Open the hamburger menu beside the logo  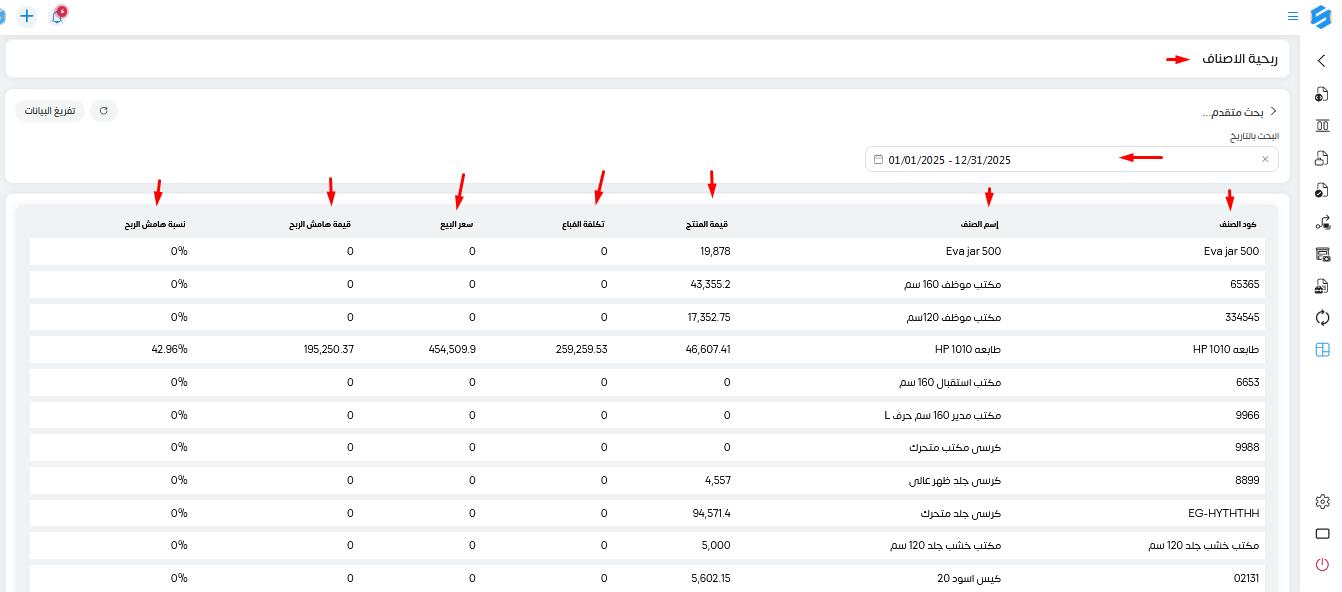click(x=1293, y=16)
